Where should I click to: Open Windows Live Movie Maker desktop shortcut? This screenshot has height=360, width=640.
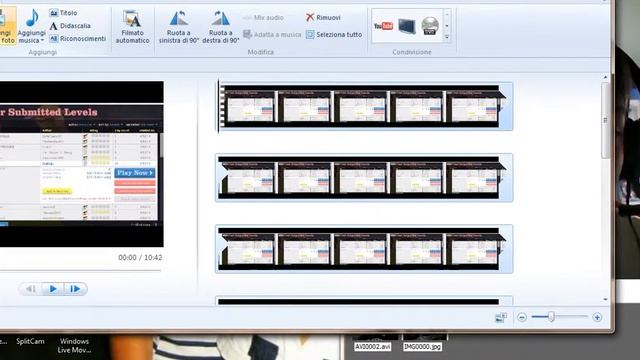[x=74, y=345]
